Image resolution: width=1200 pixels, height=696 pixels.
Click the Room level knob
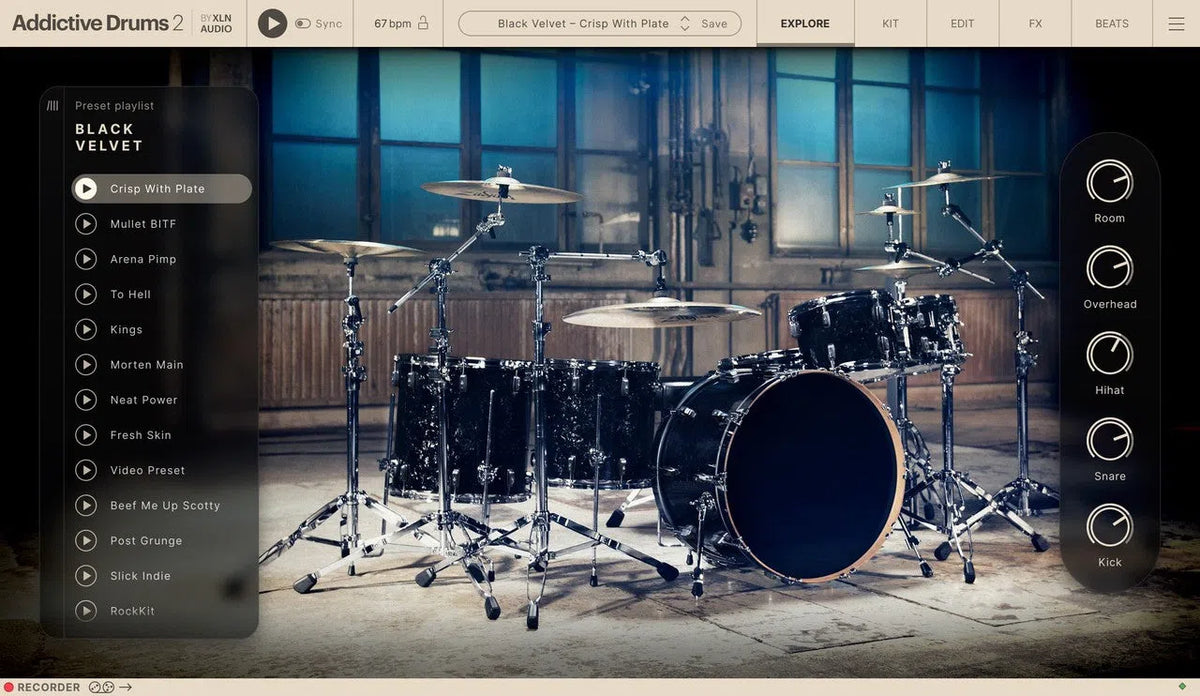1109,182
